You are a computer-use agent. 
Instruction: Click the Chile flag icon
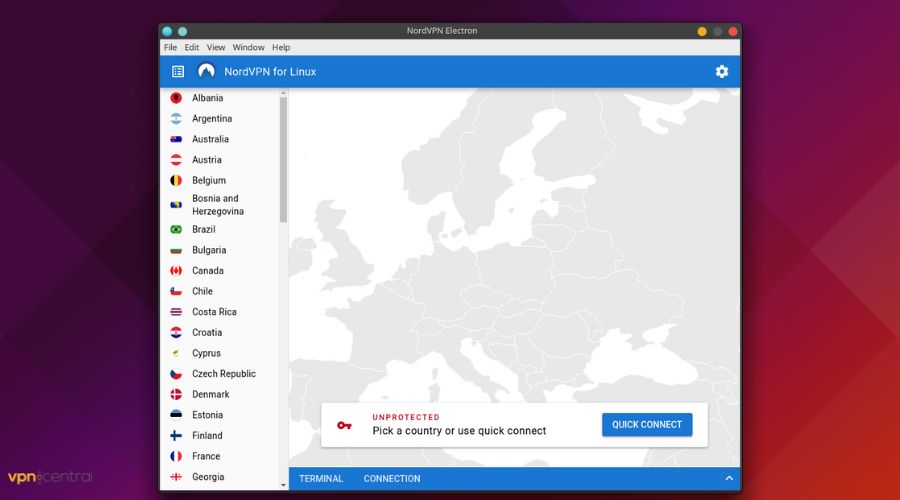click(176, 292)
